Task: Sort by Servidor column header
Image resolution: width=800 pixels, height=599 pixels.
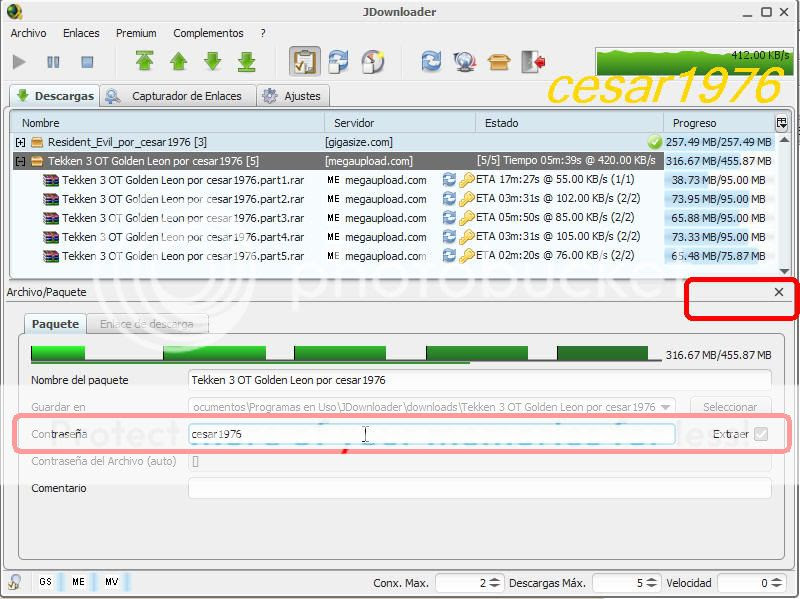Action: 400,123
